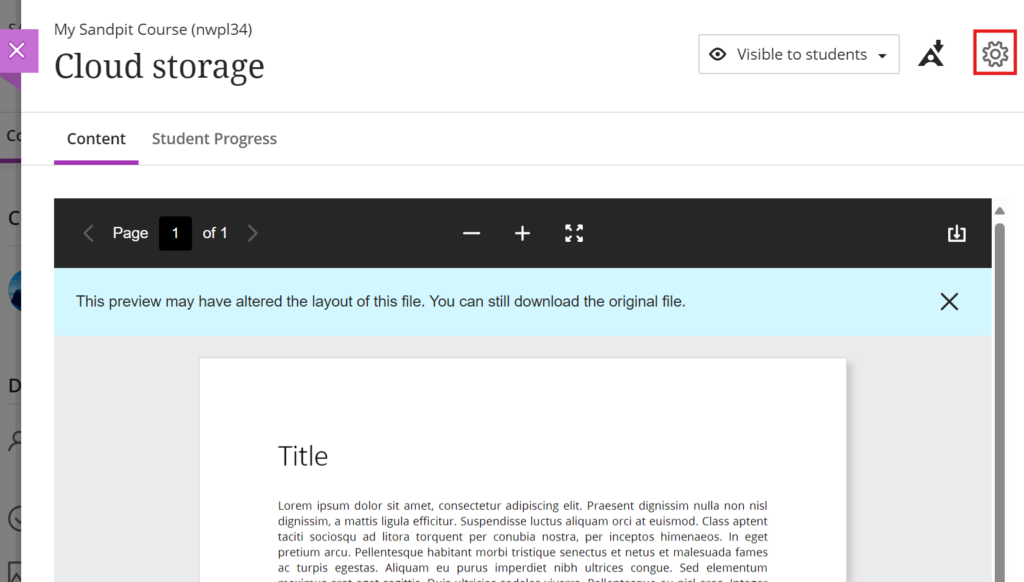
Task: Click the preview altered layout message text
Action: (381, 301)
